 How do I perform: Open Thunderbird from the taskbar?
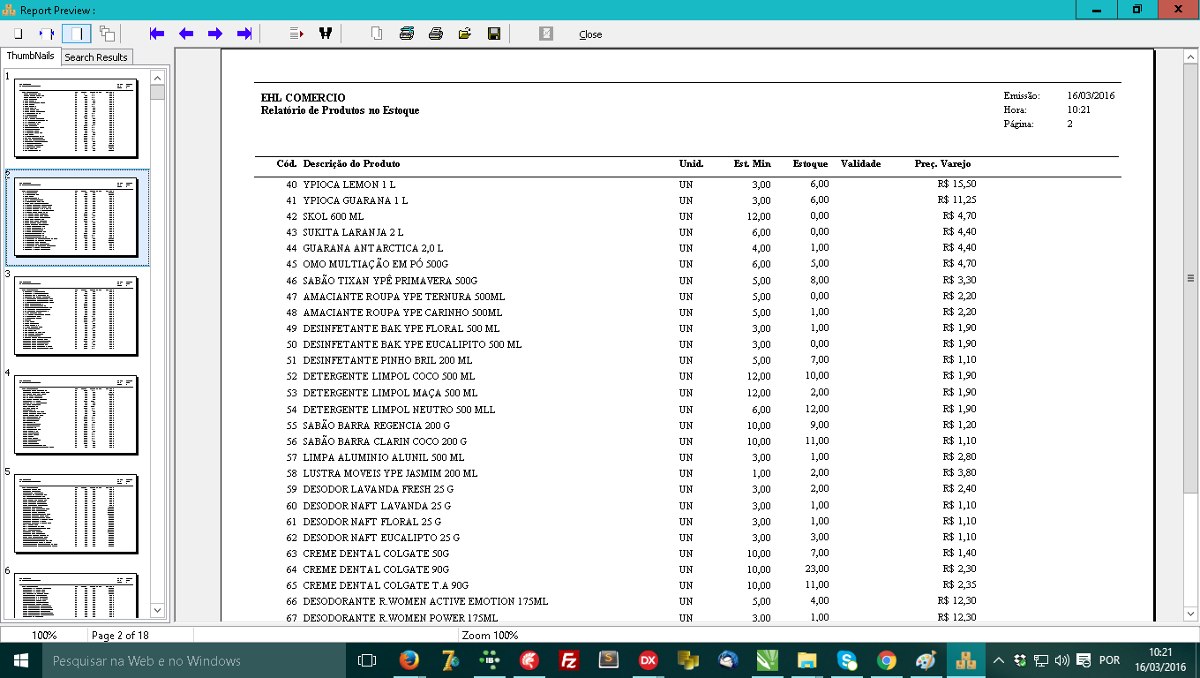728,660
